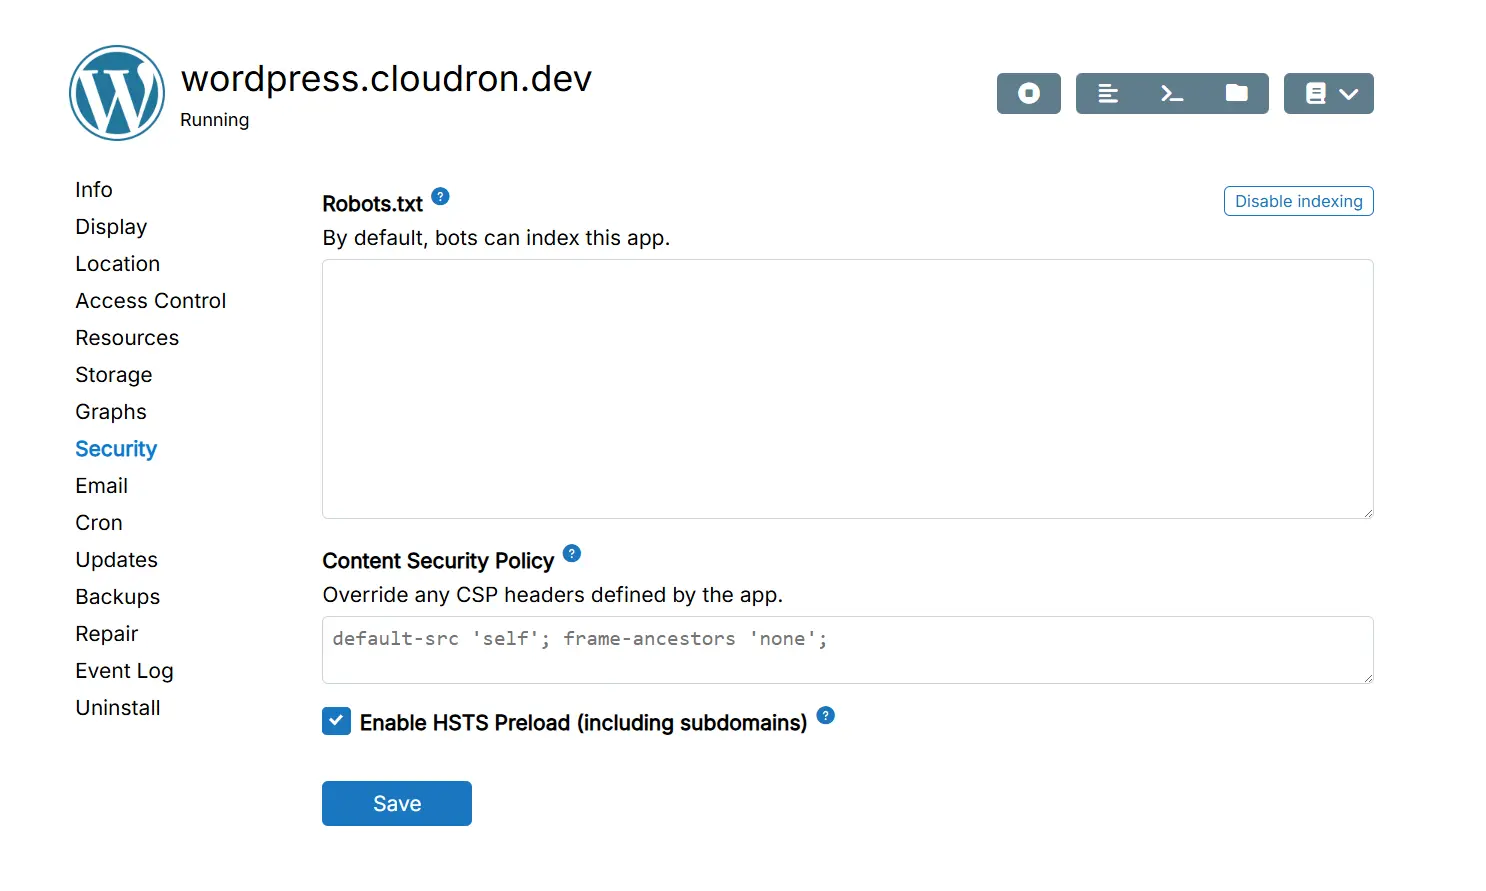Uncheck Enable HSTS Preload checkbox

click(336, 721)
